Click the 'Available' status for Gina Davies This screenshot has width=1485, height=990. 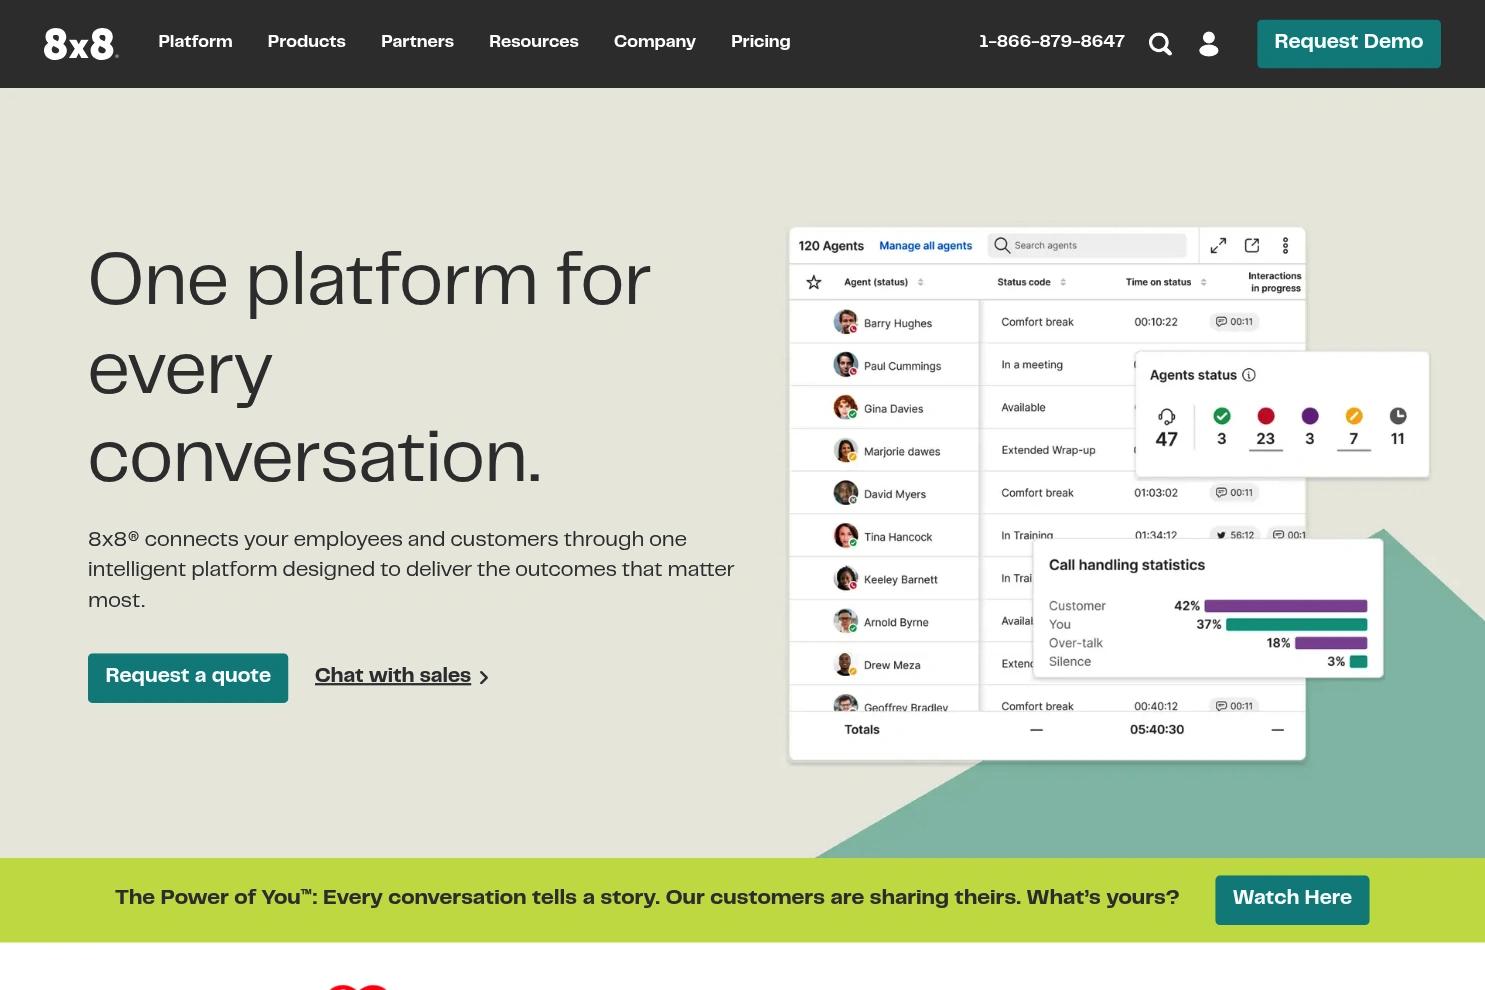1023,408
